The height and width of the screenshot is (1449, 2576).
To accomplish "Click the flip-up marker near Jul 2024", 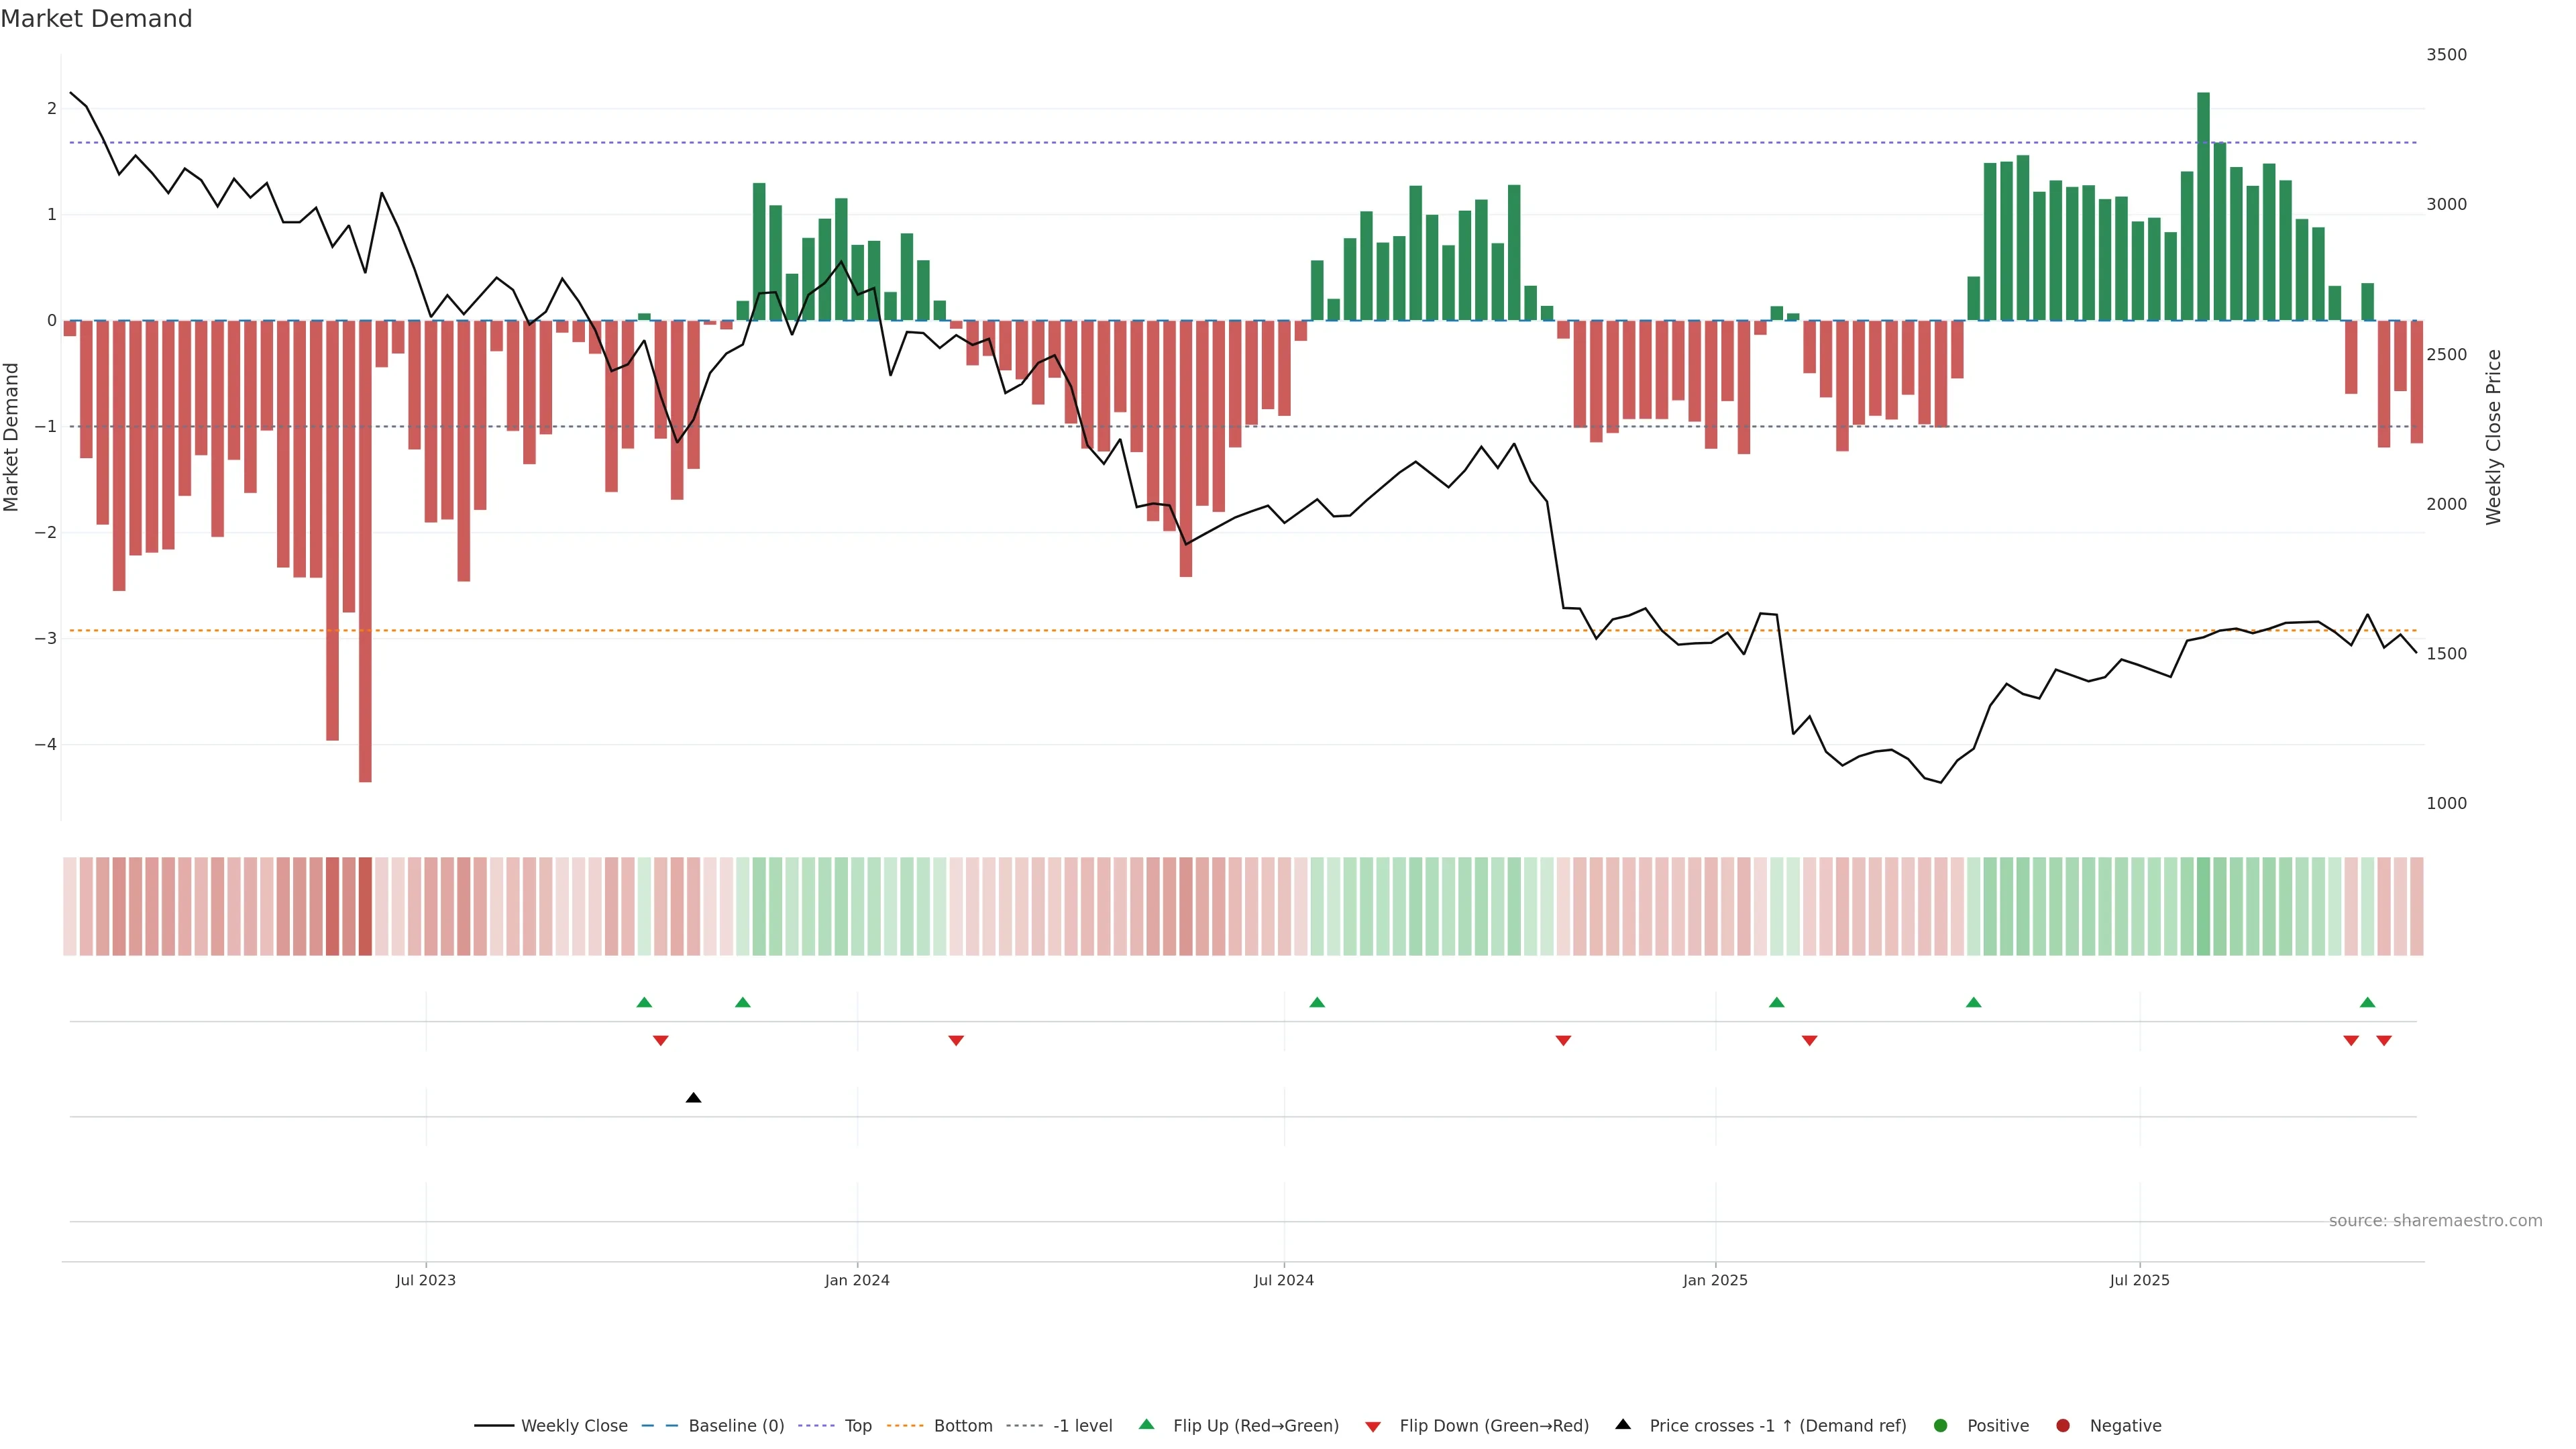I will (x=1317, y=1002).
